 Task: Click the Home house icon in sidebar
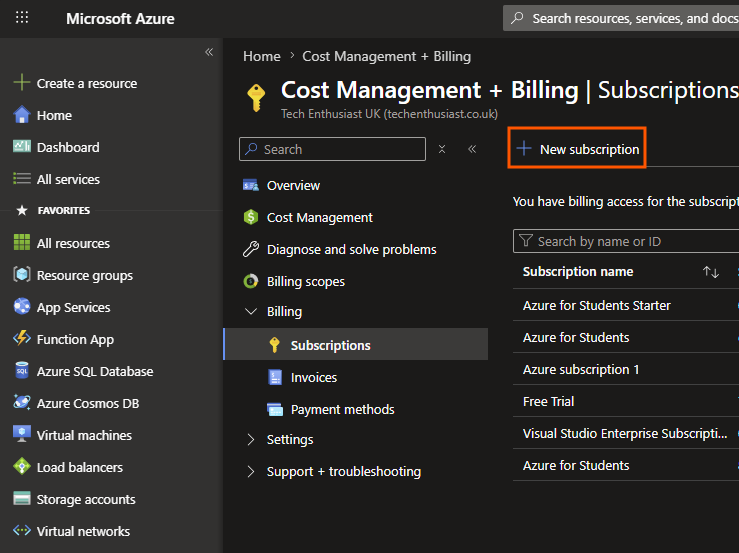pyautogui.click(x=22, y=115)
